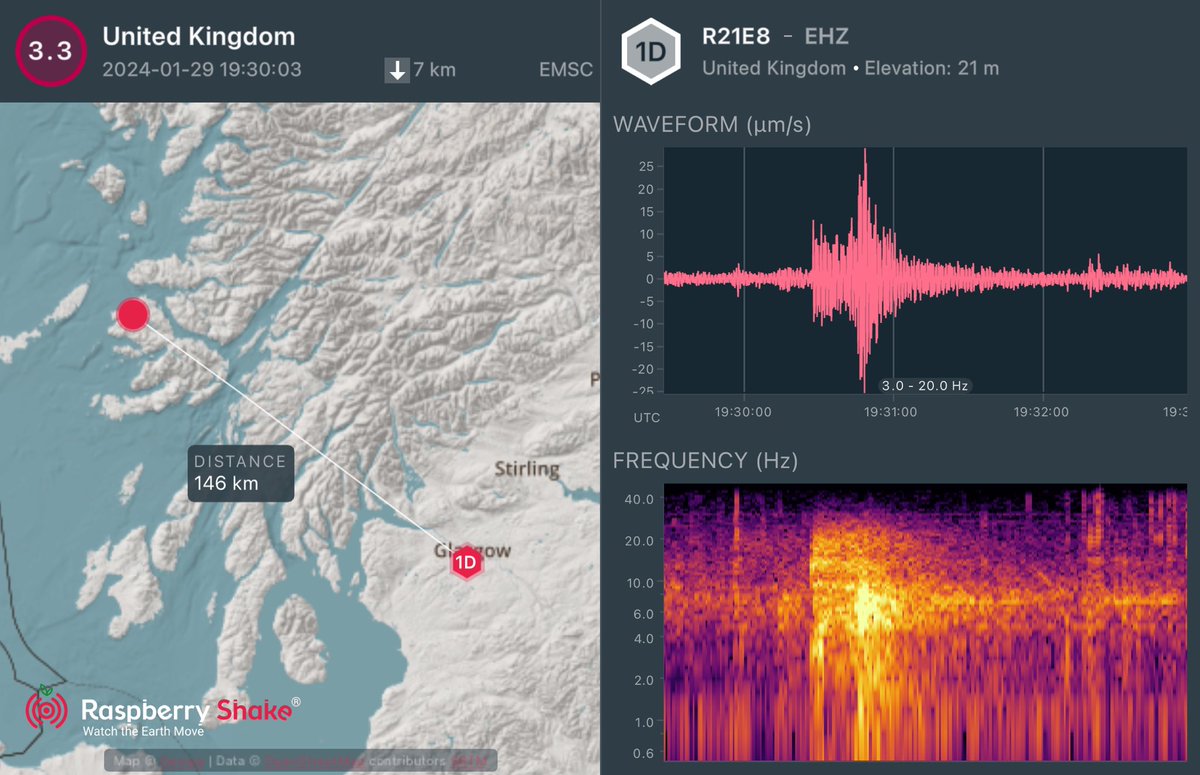Screen dimensions: 1200x775
Task: Click the Stirling label on the map
Action: click(527, 469)
